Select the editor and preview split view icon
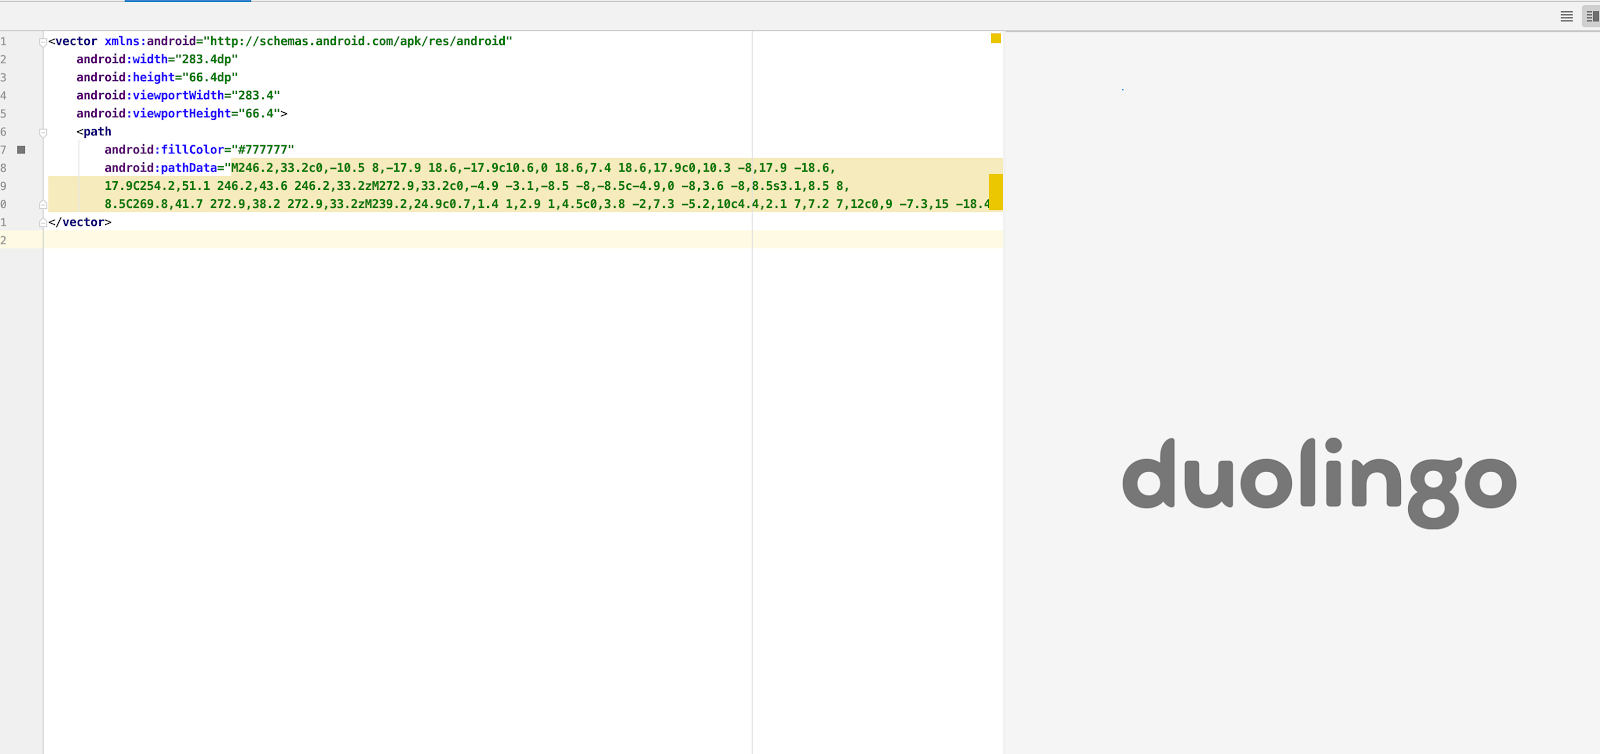This screenshot has width=1600, height=754. point(1592,16)
